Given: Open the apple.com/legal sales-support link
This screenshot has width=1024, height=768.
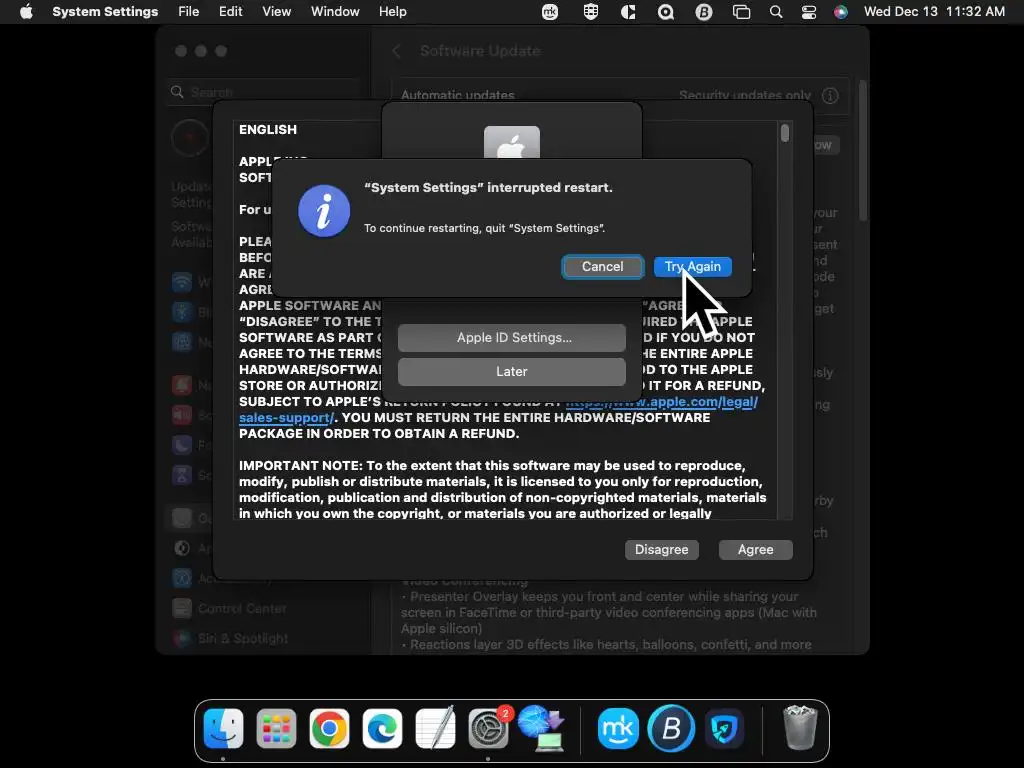Looking at the screenshot, I should point(286,417).
